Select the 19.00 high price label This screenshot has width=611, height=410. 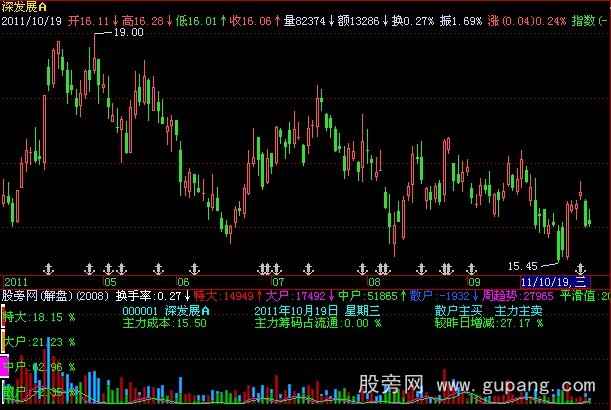coord(128,33)
